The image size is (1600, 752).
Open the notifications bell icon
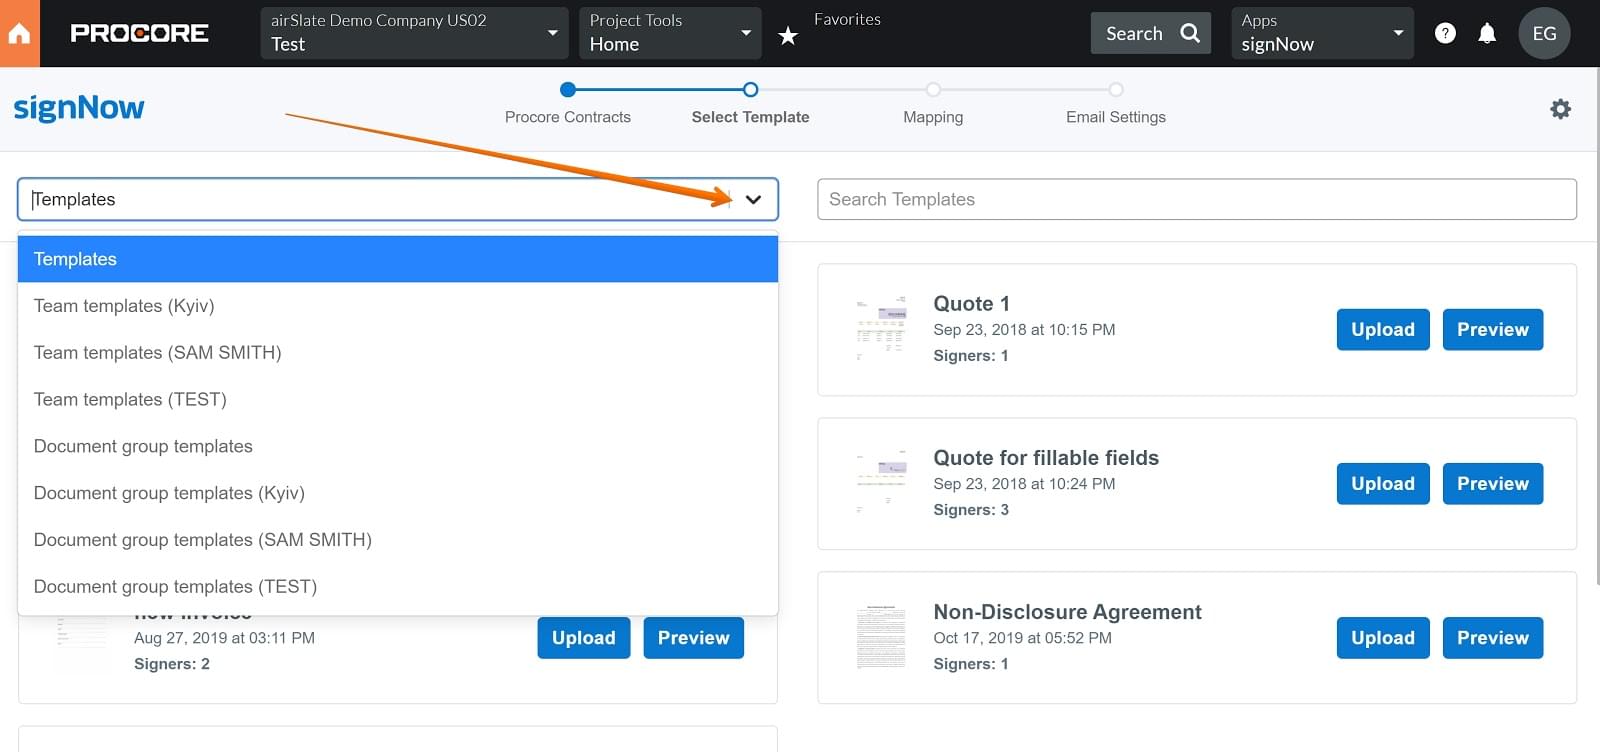click(1487, 33)
